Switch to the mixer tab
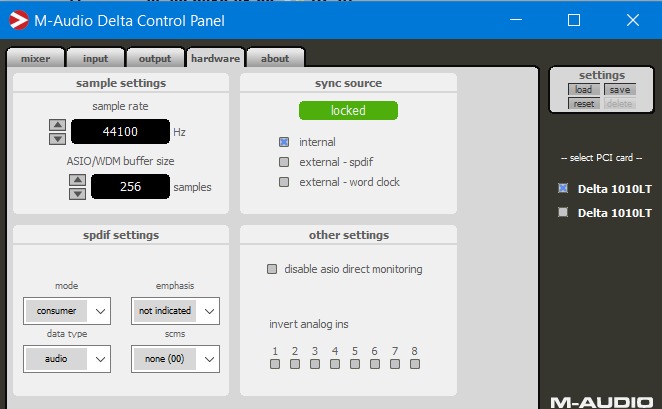 [35, 59]
